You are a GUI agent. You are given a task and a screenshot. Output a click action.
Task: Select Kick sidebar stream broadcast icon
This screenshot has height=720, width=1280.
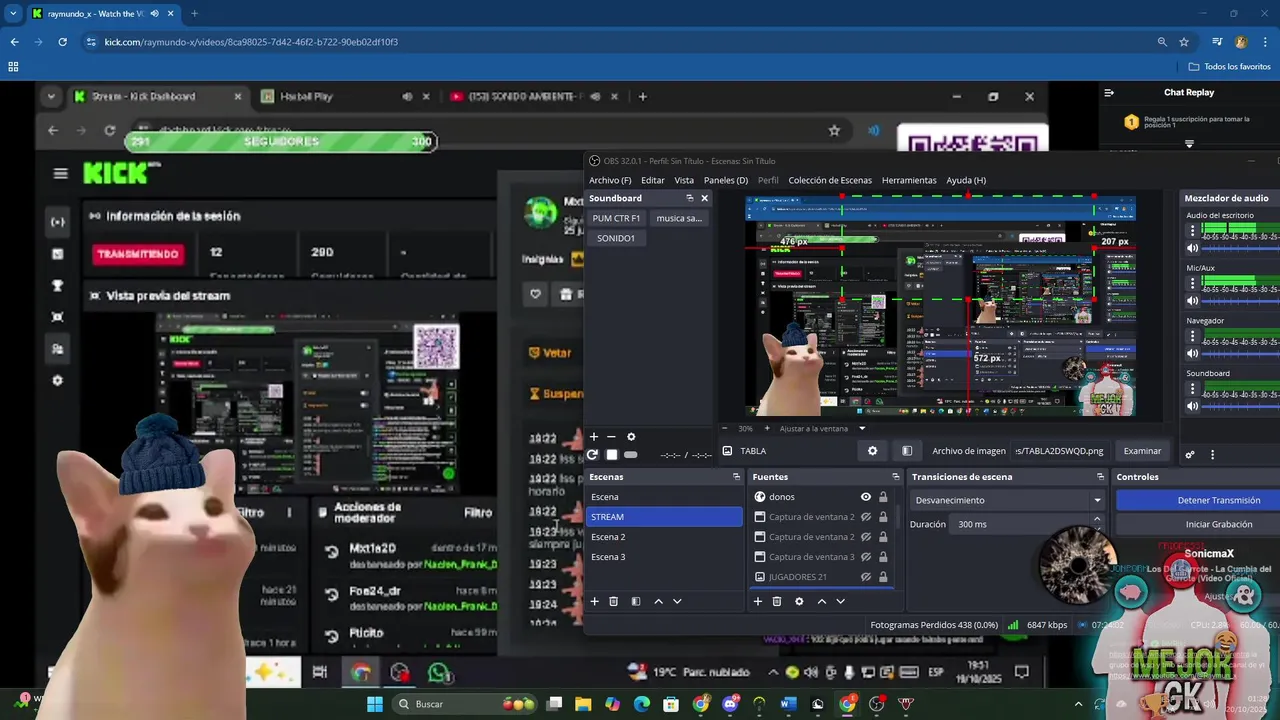(58, 222)
